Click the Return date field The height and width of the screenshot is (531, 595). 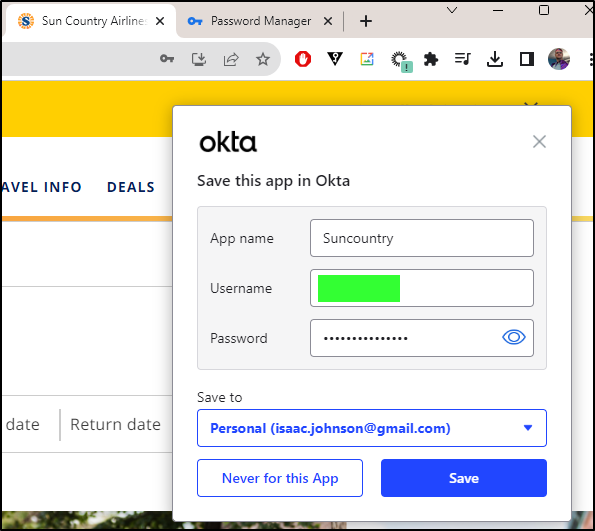click(115, 424)
